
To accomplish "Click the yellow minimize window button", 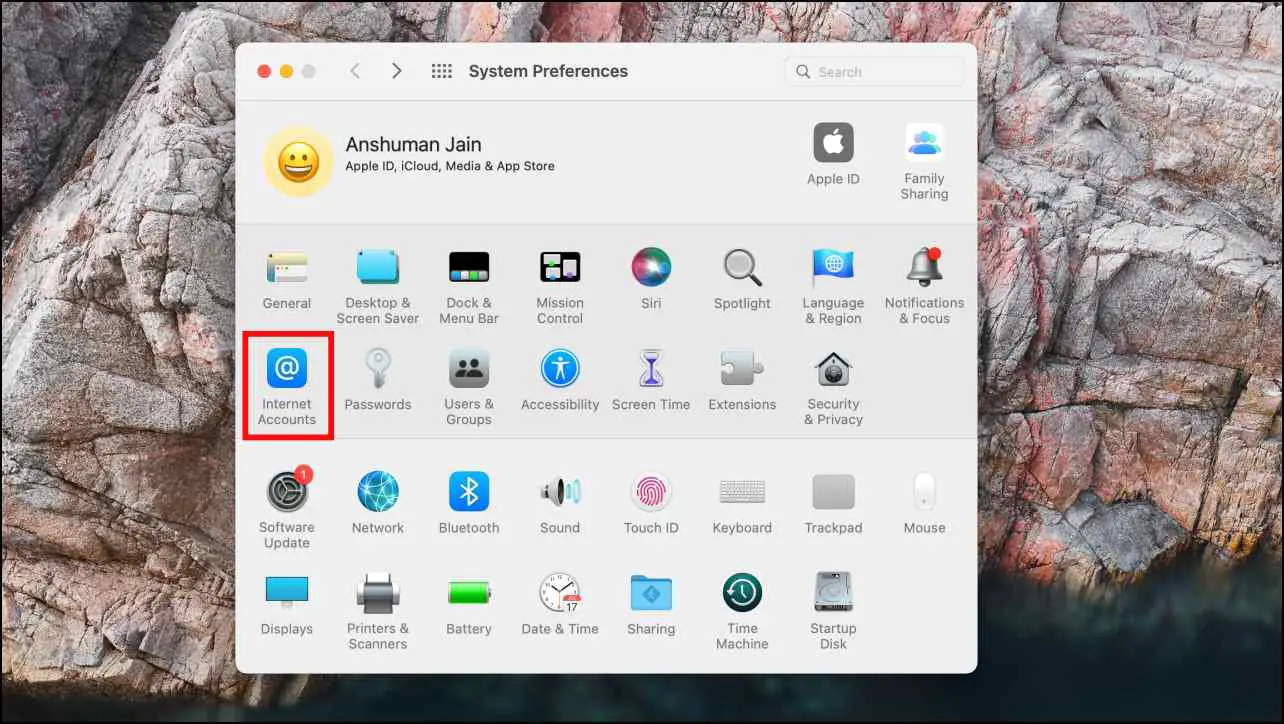I will click(286, 71).
